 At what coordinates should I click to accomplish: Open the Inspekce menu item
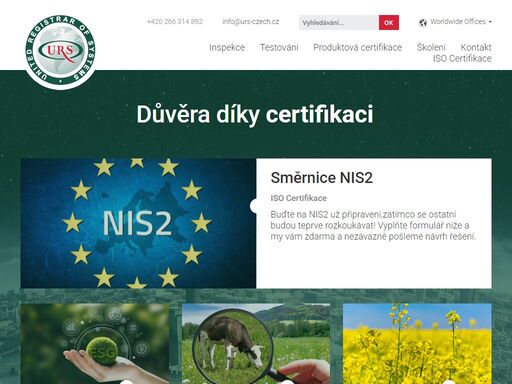tap(227, 47)
